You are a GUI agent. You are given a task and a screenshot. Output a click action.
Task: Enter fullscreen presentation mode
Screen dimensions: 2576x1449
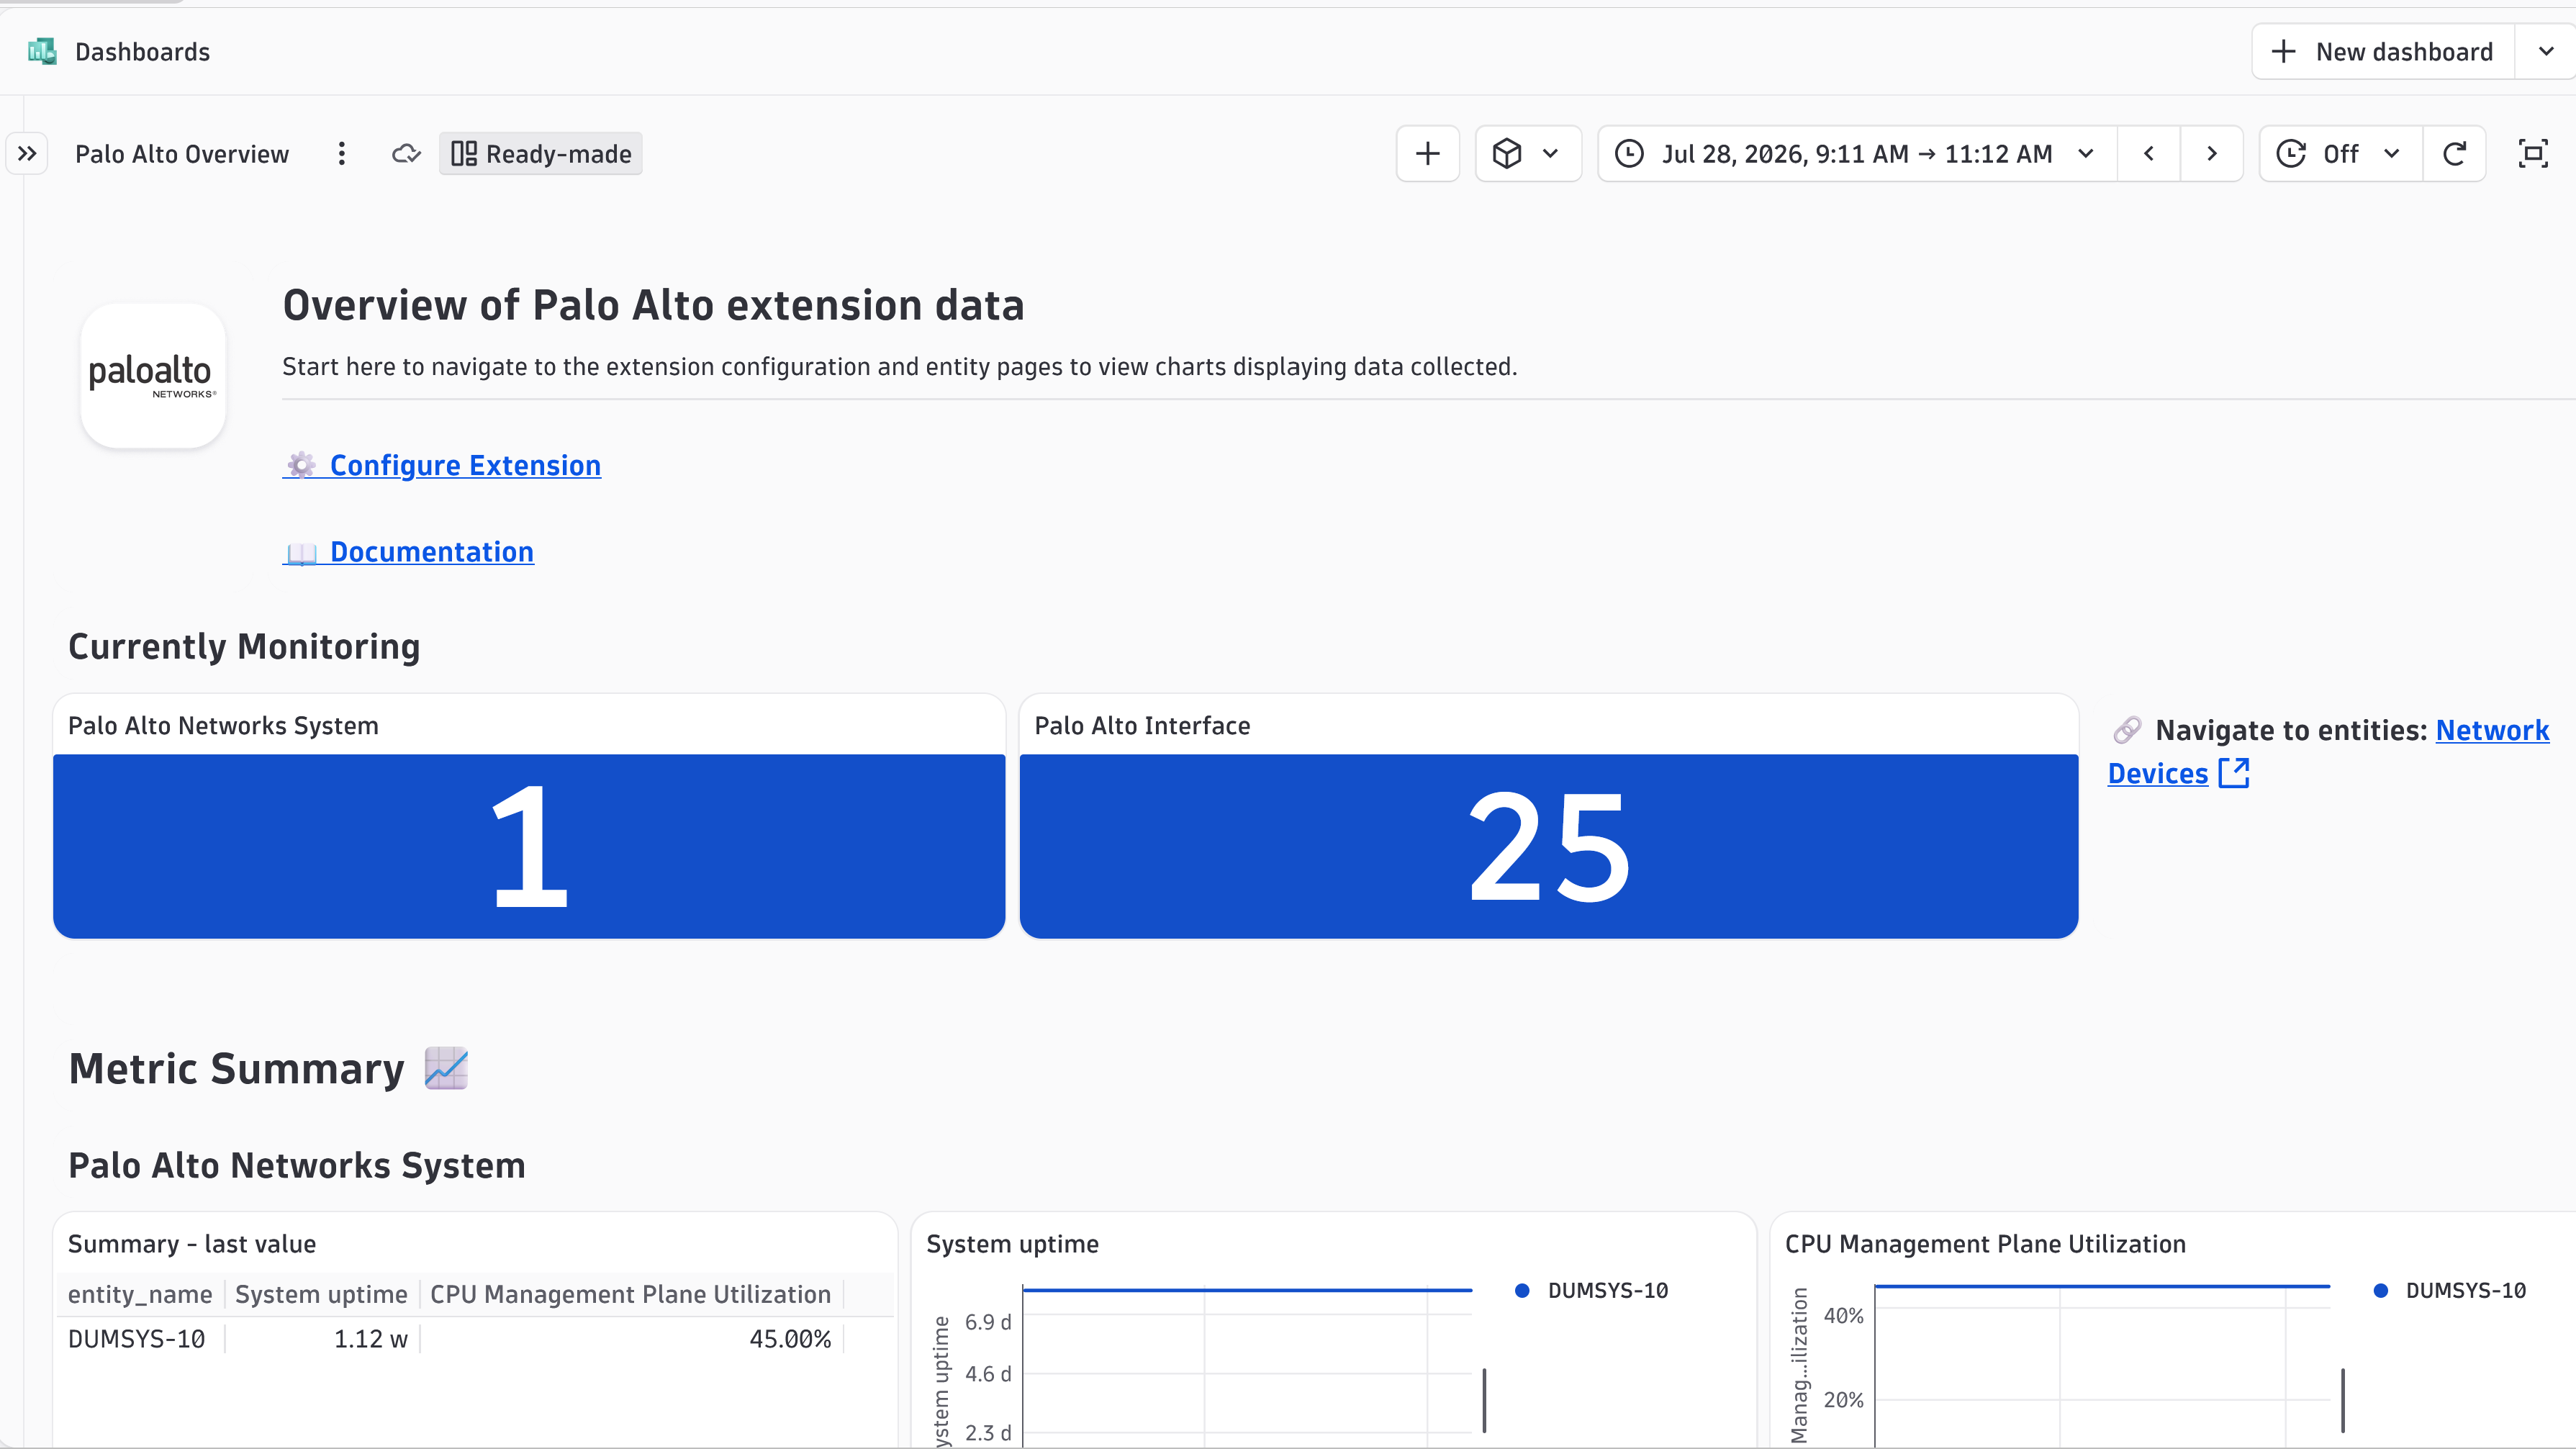[2533, 154]
